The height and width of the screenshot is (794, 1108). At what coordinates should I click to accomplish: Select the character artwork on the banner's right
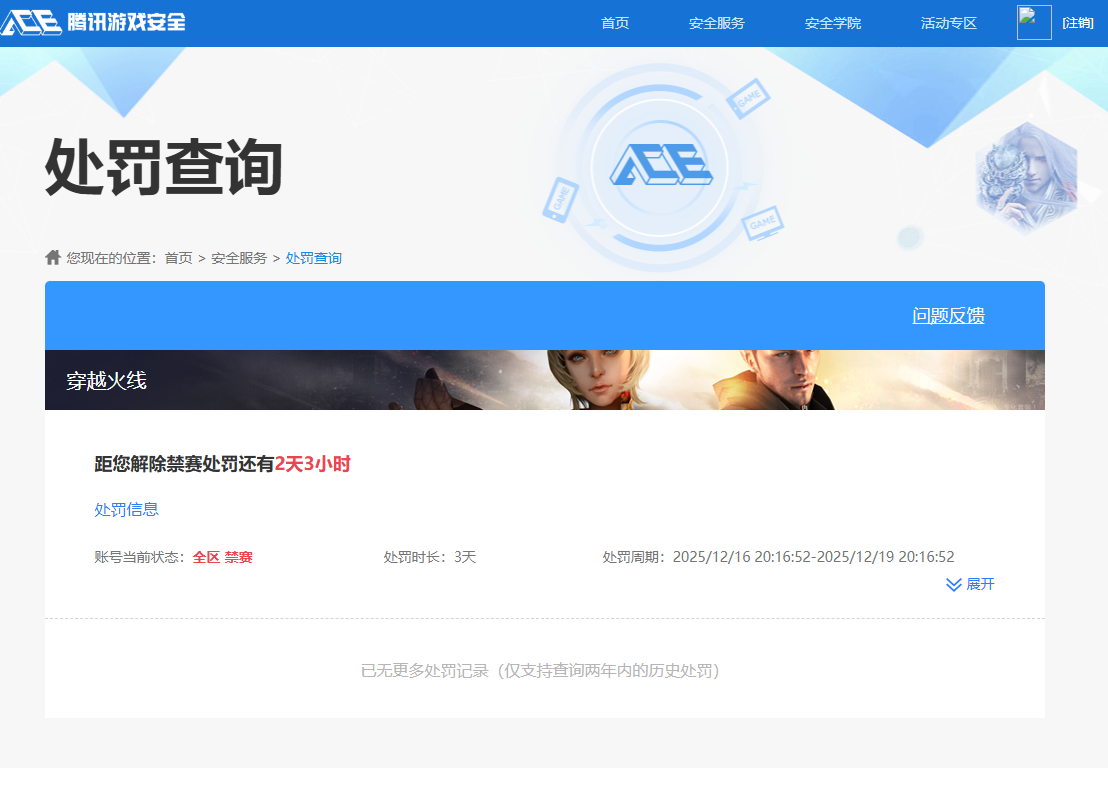click(x=1025, y=180)
